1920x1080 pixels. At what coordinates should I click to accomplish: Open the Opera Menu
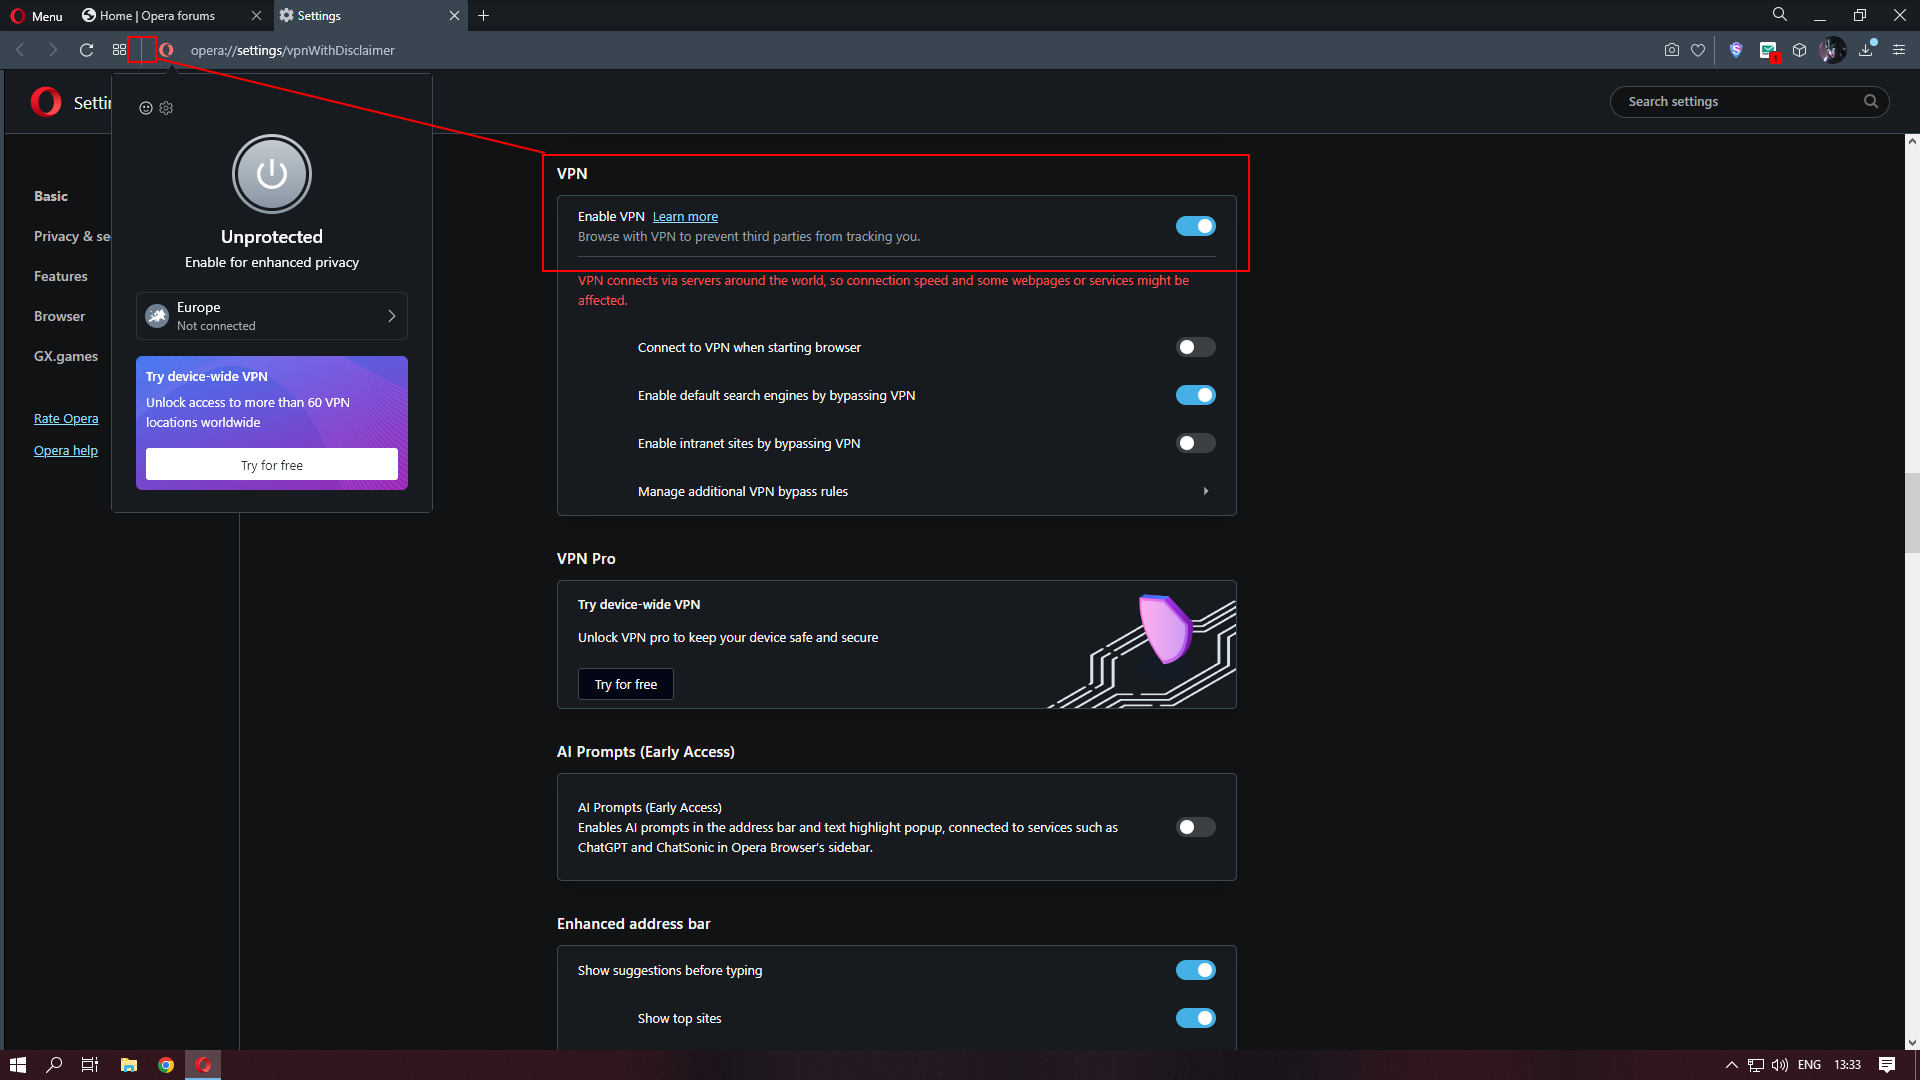tap(36, 16)
